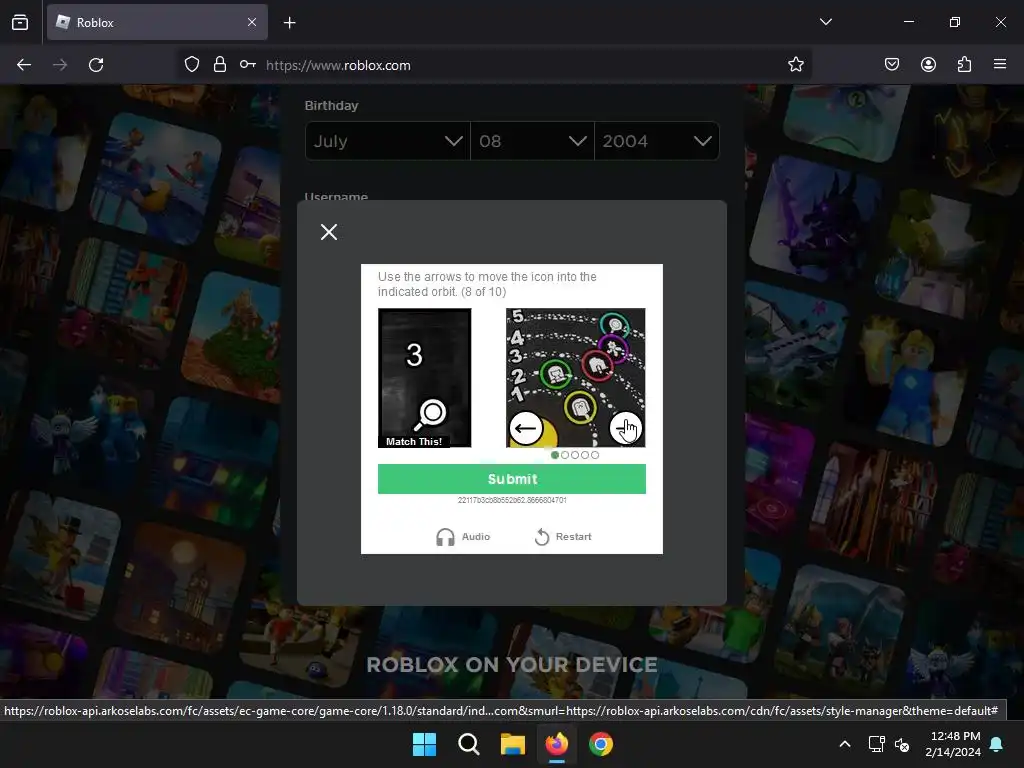Close the Roblox tab
The height and width of the screenshot is (768, 1024).
pos(252,22)
